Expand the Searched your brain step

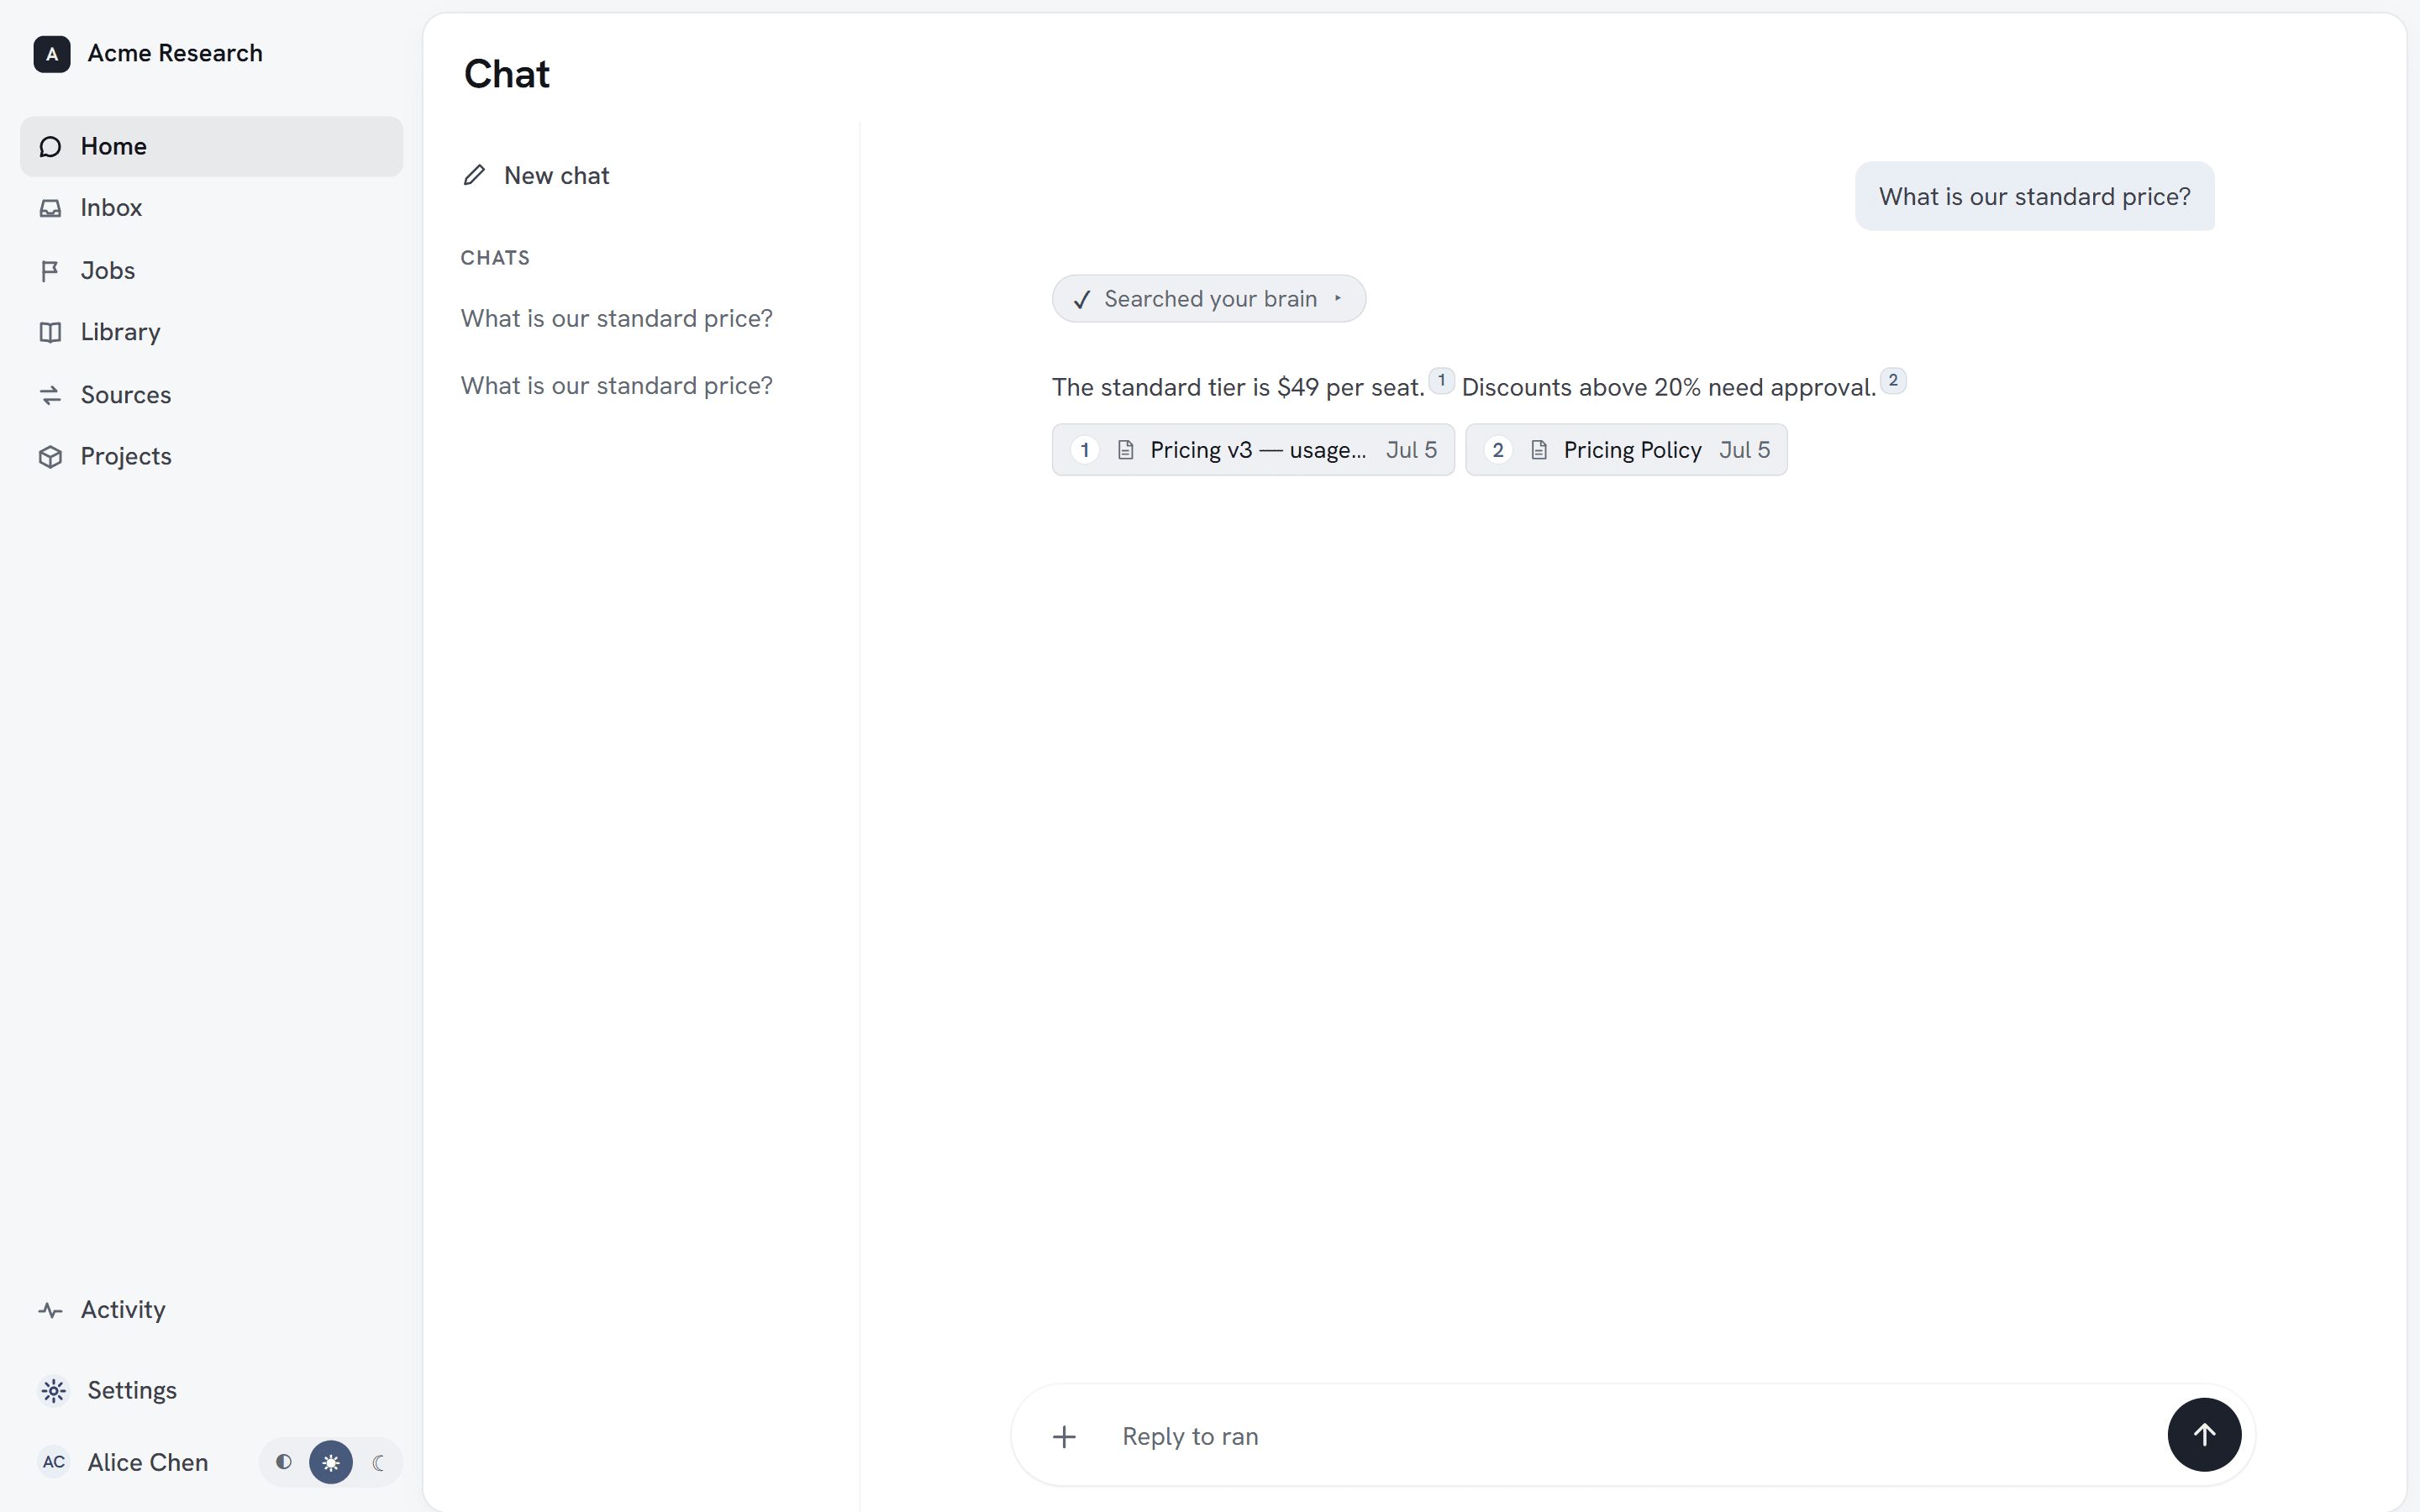pyautogui.click(x=1208, y=299)
